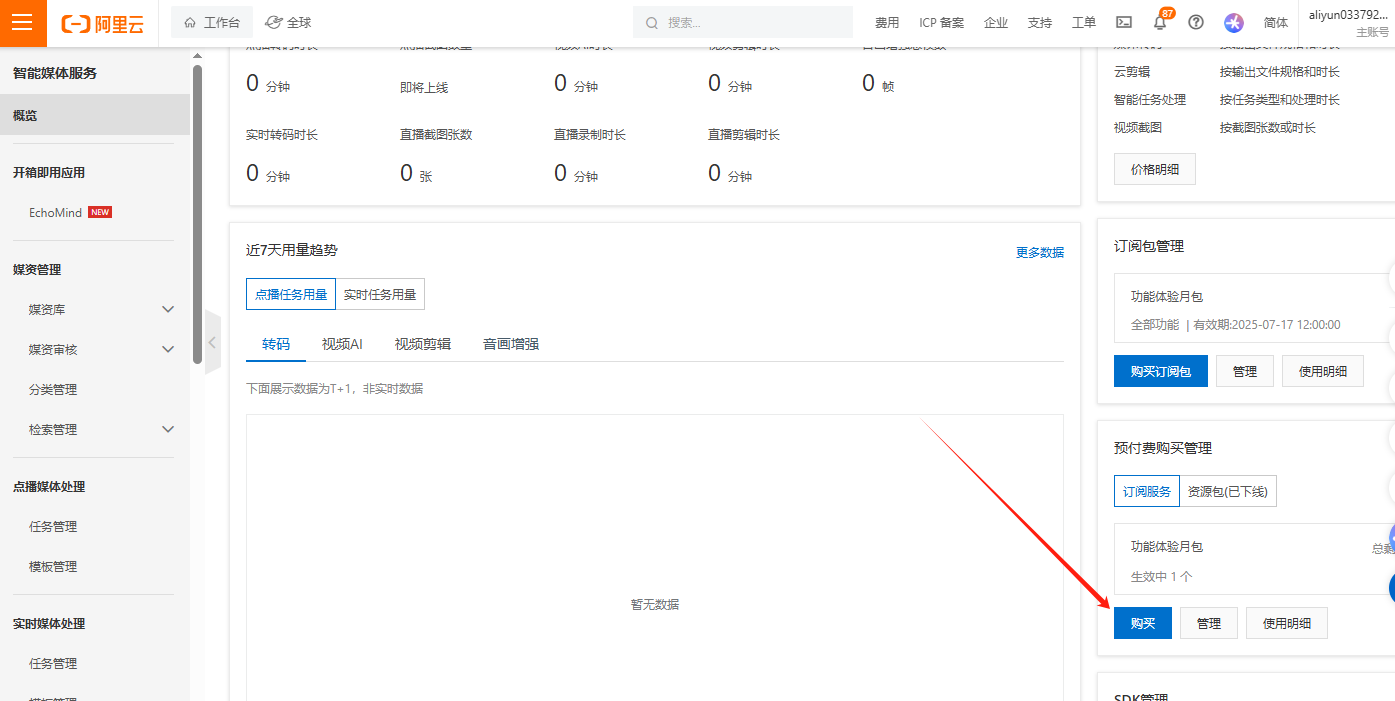Open the 费用 menu
The height and width of the screenshot is (701, 1395).
(887, 22)
